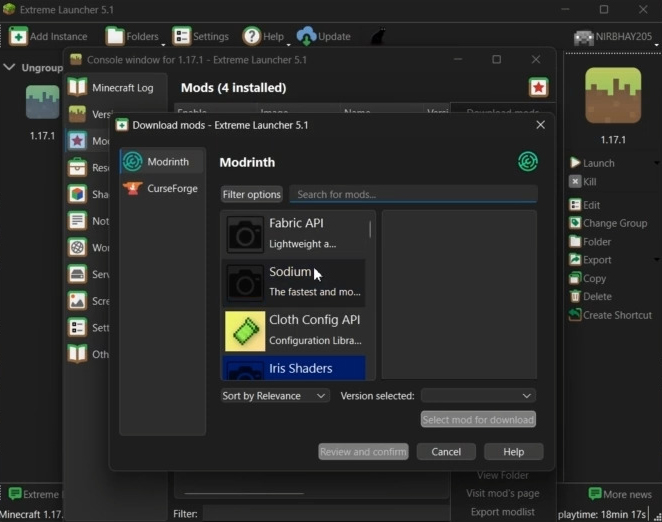The width and height of the screenshot is (662, 522).
Task: Click the Extreme news icon at bottom left
Action: pyautogui.click(x=15, y=494)
